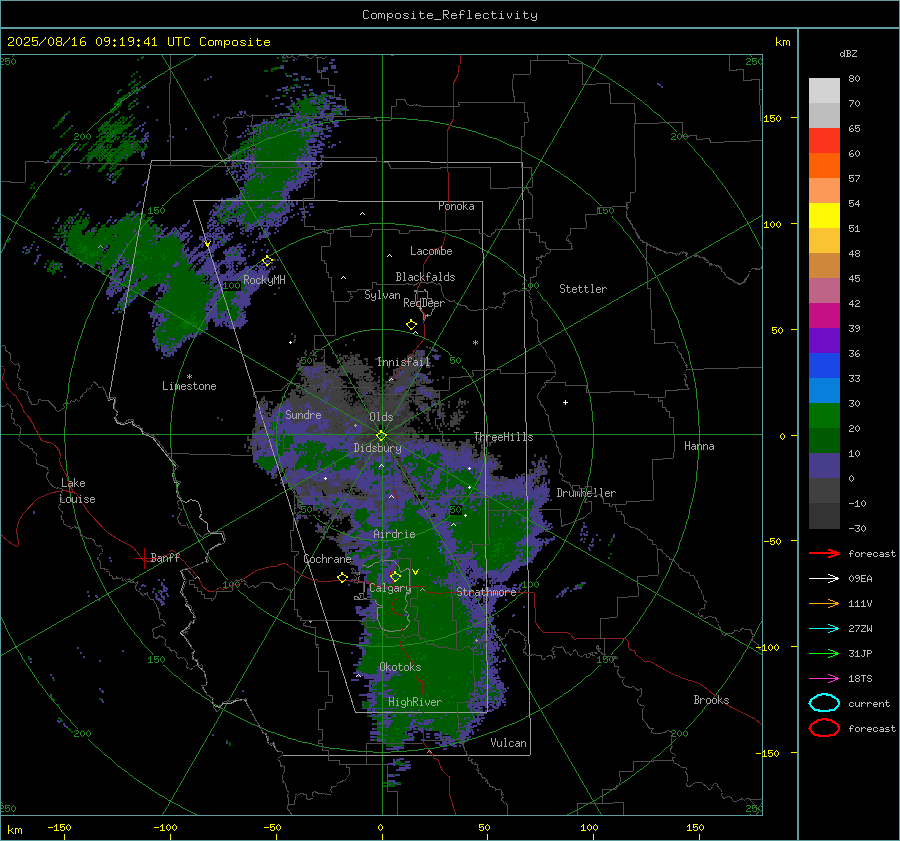Click the asterisk marker above Limestone

click(189, 377)
